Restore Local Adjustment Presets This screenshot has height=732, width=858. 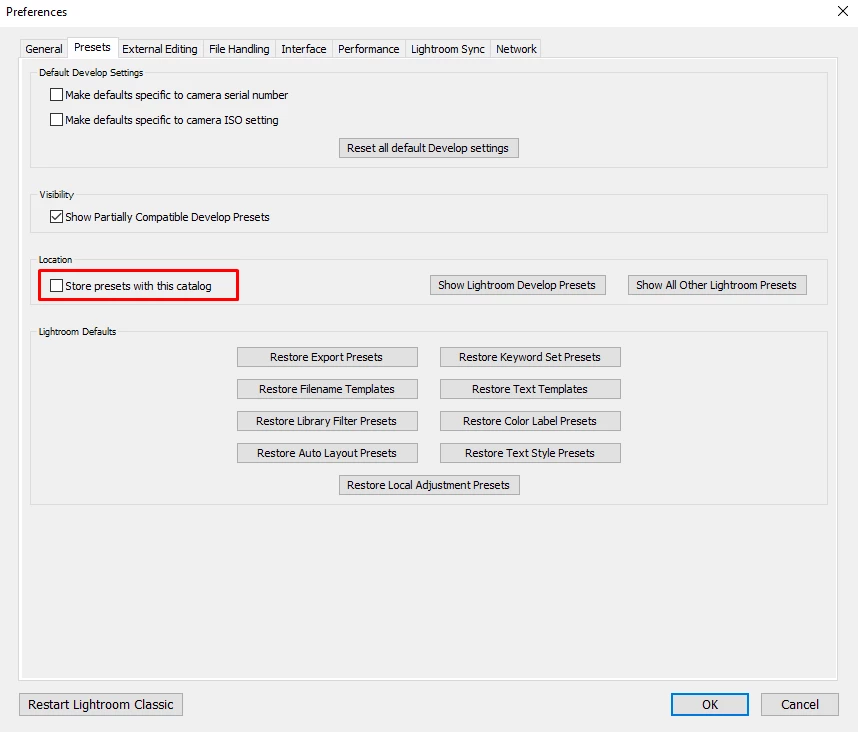(428, 485)
